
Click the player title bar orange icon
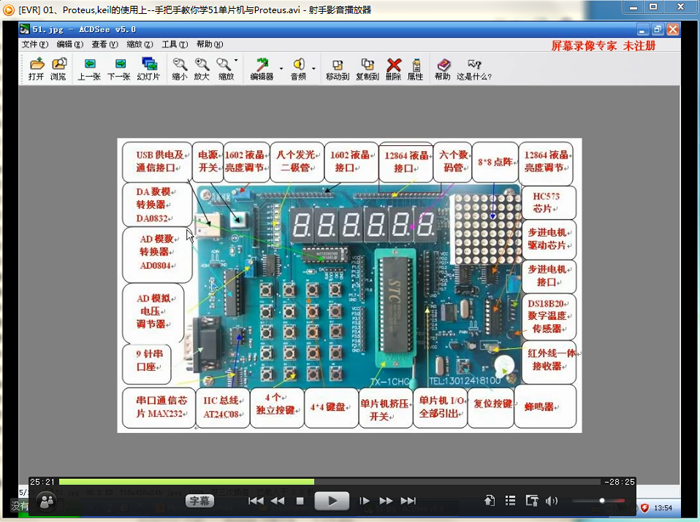click(8, 9)
